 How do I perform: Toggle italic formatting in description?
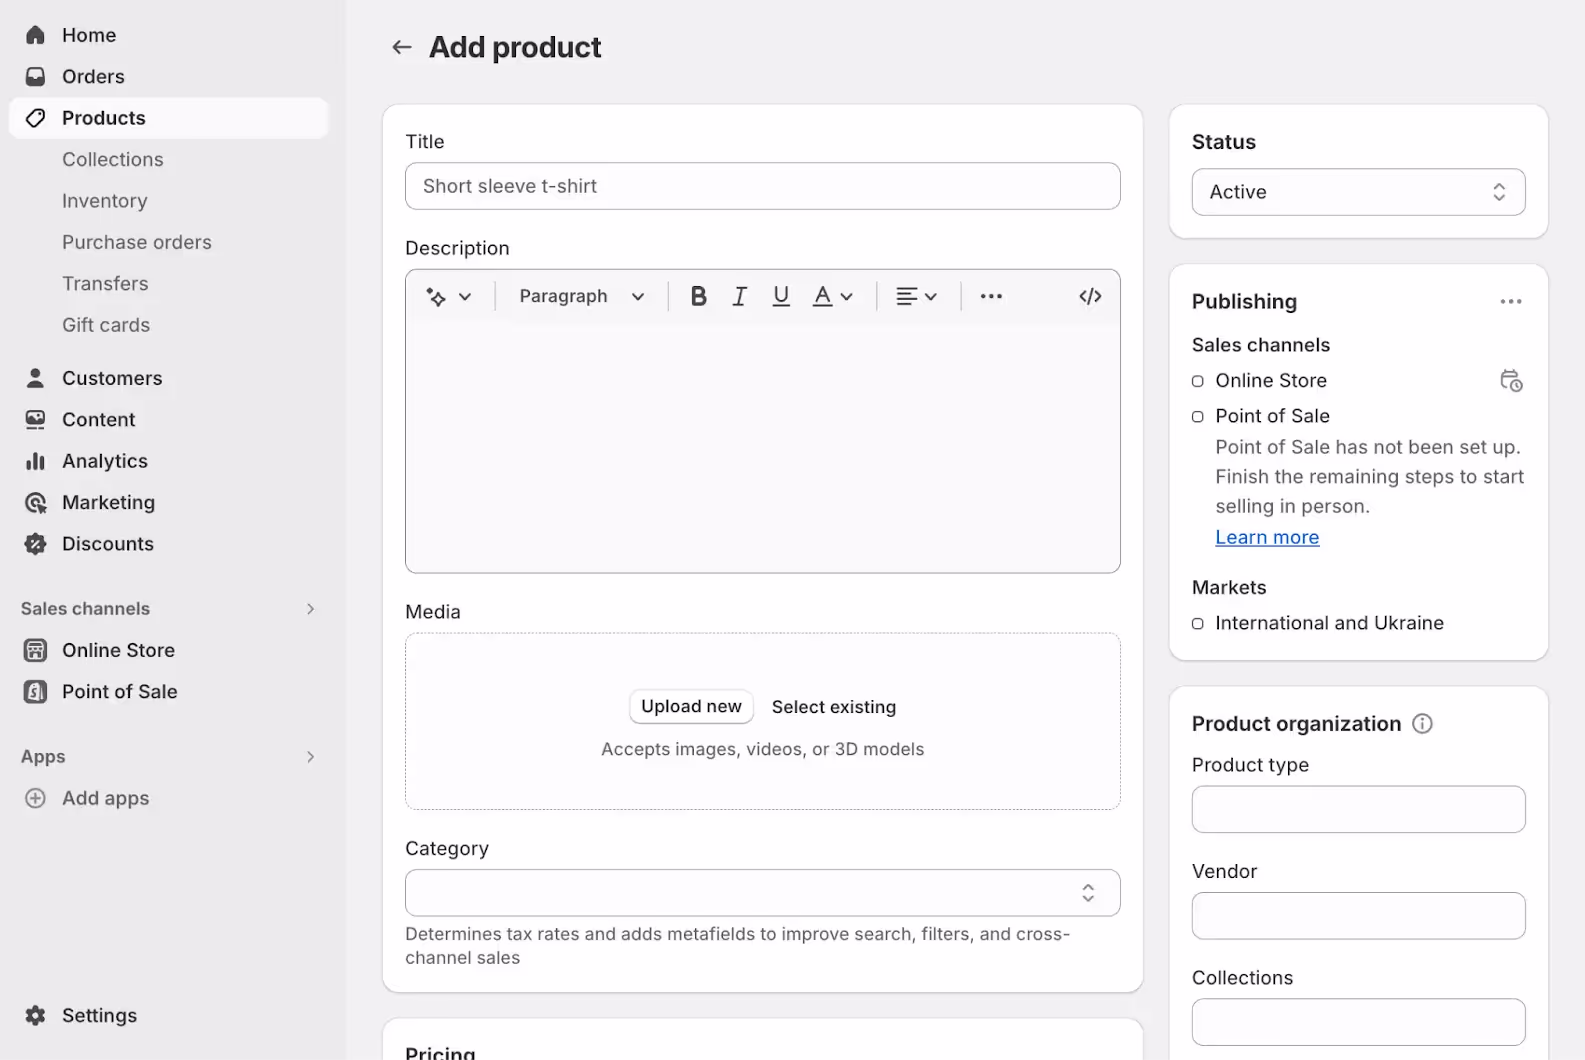click(739, 296)
